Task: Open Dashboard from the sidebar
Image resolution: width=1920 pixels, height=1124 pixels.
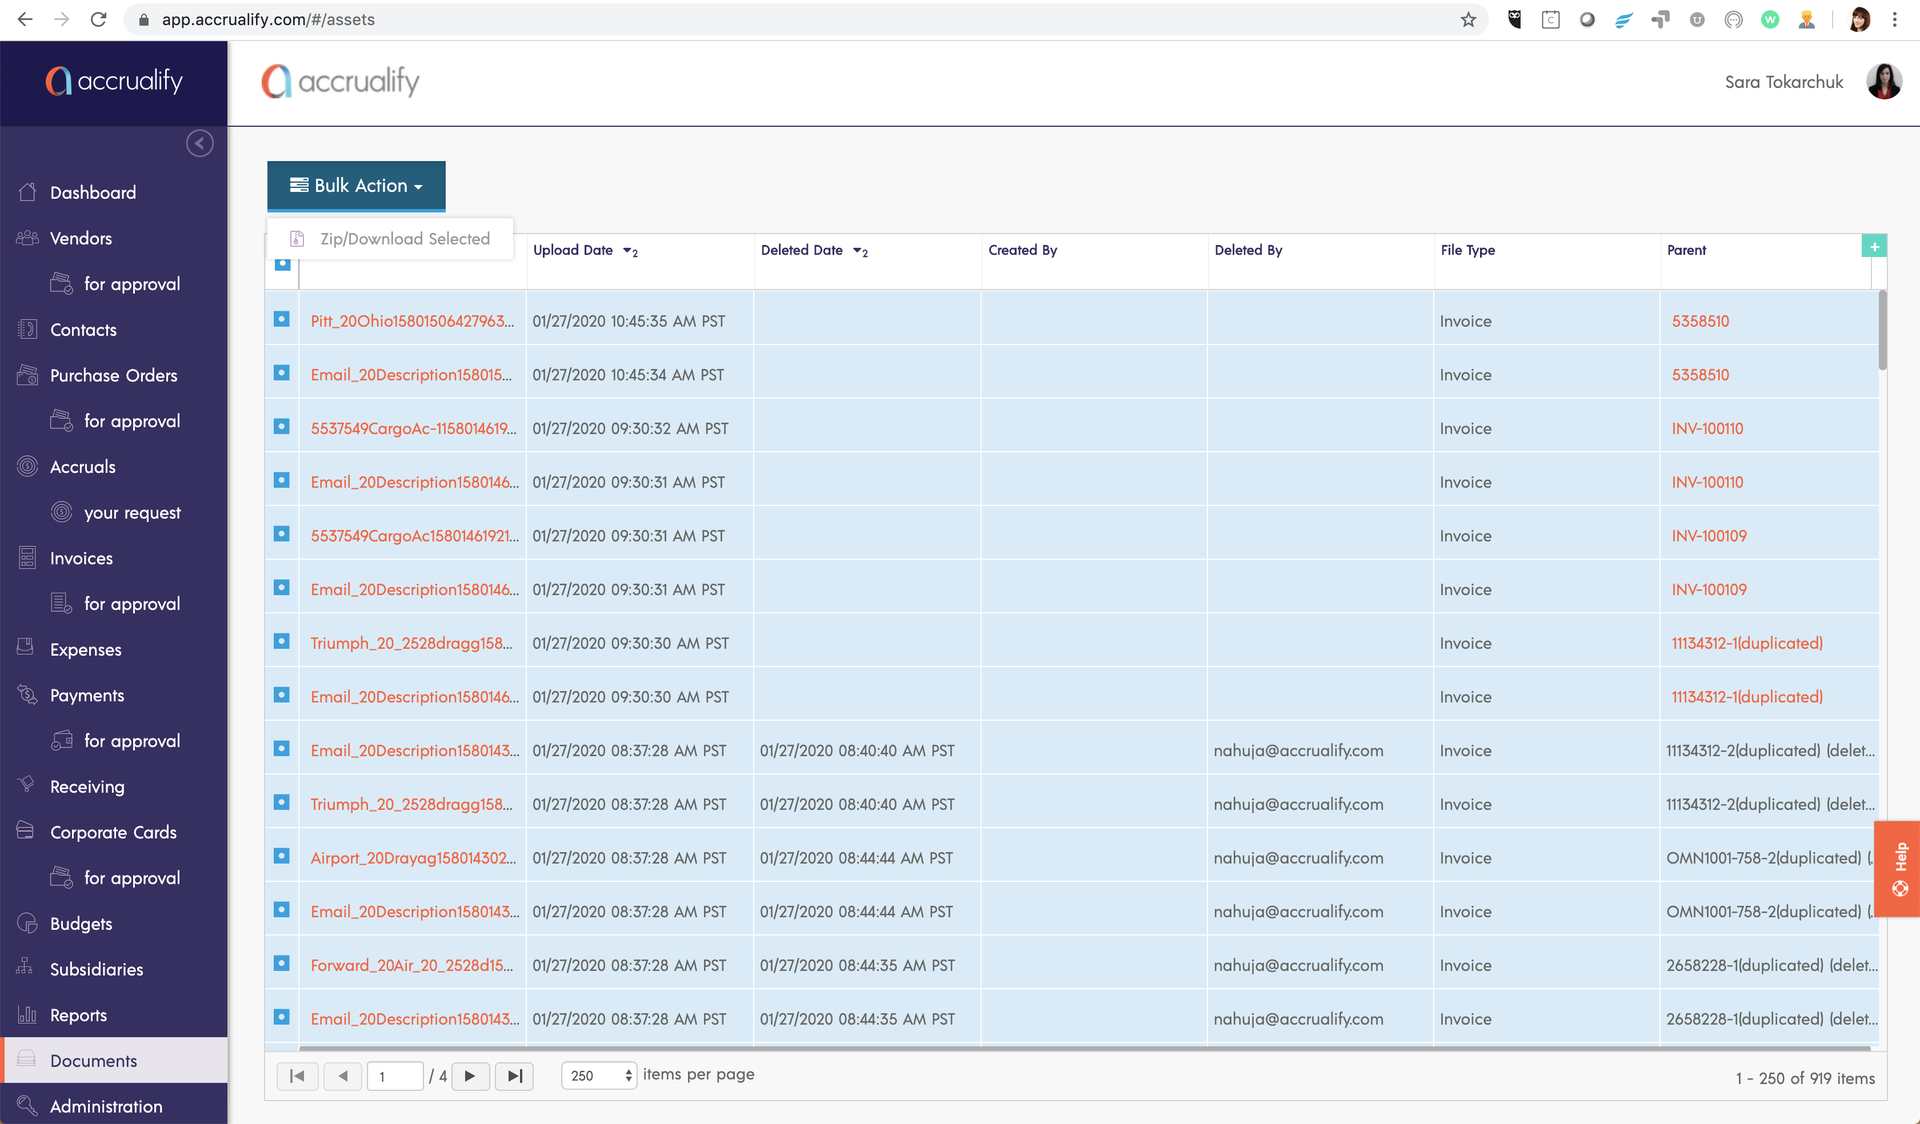Action: (x=93, y=192)
